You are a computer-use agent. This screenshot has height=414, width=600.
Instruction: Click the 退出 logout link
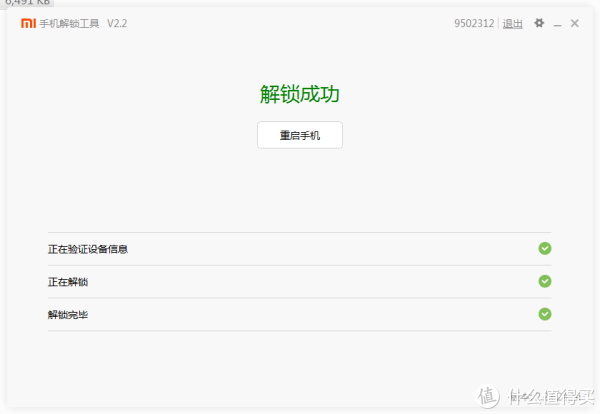point(512,24)
